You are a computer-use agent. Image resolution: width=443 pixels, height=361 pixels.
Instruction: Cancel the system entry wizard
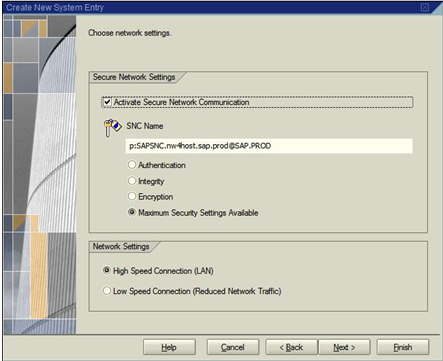click(233, 347)
